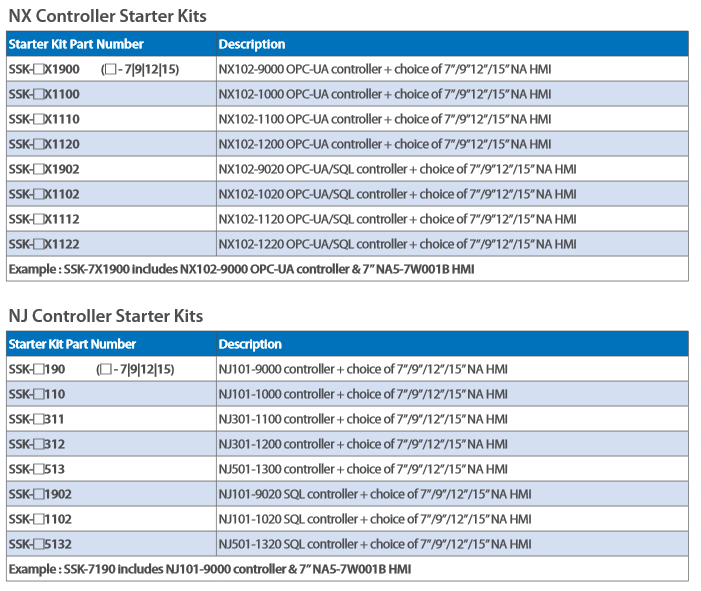Click the NJ301-1100 controller description

363,419
